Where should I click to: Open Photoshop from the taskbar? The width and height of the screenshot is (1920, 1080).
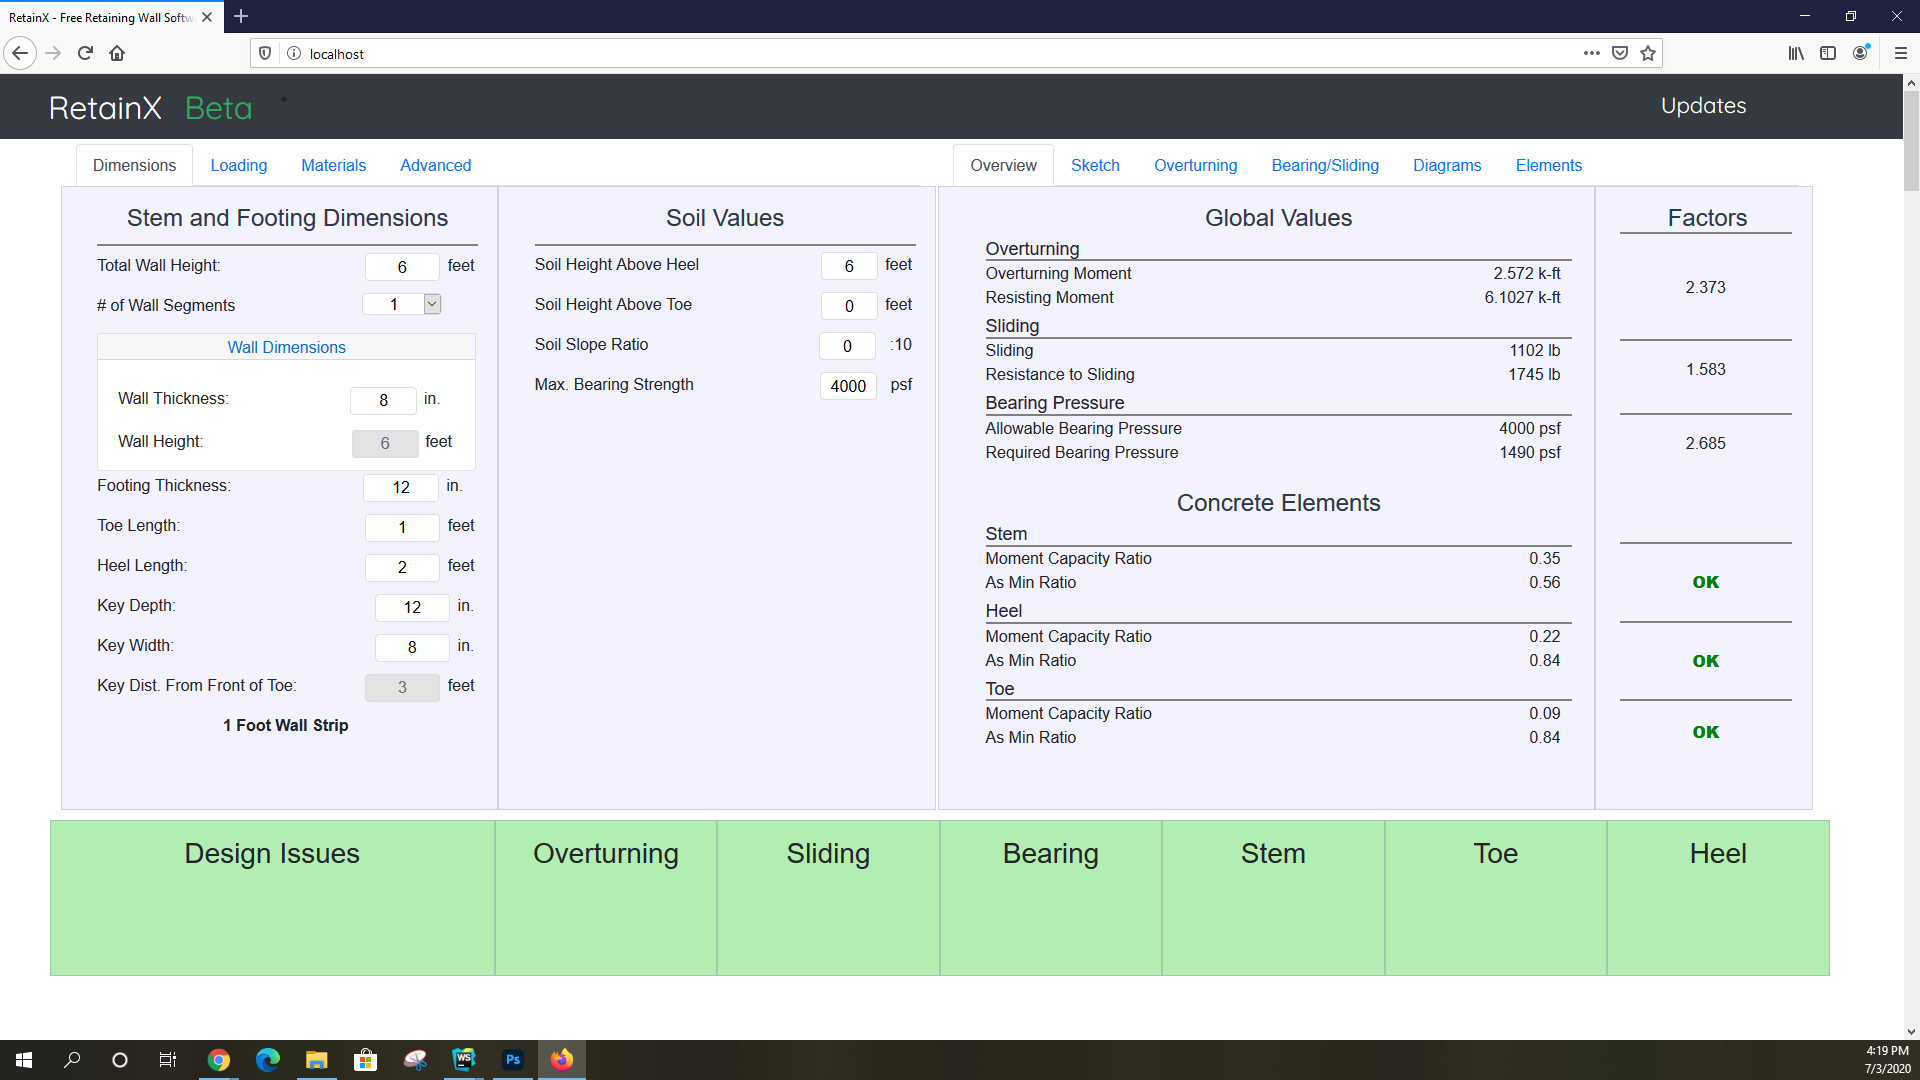point(513,1059)
